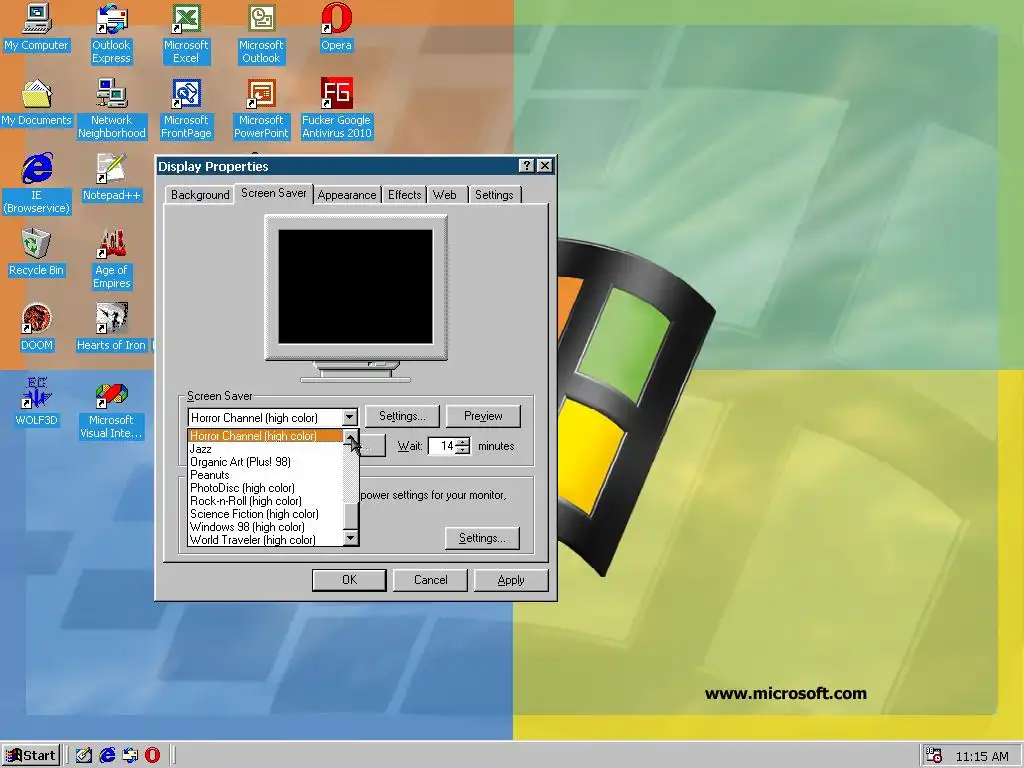Click the Preview button
This screenshot has width=1024, height=768.
483,416
